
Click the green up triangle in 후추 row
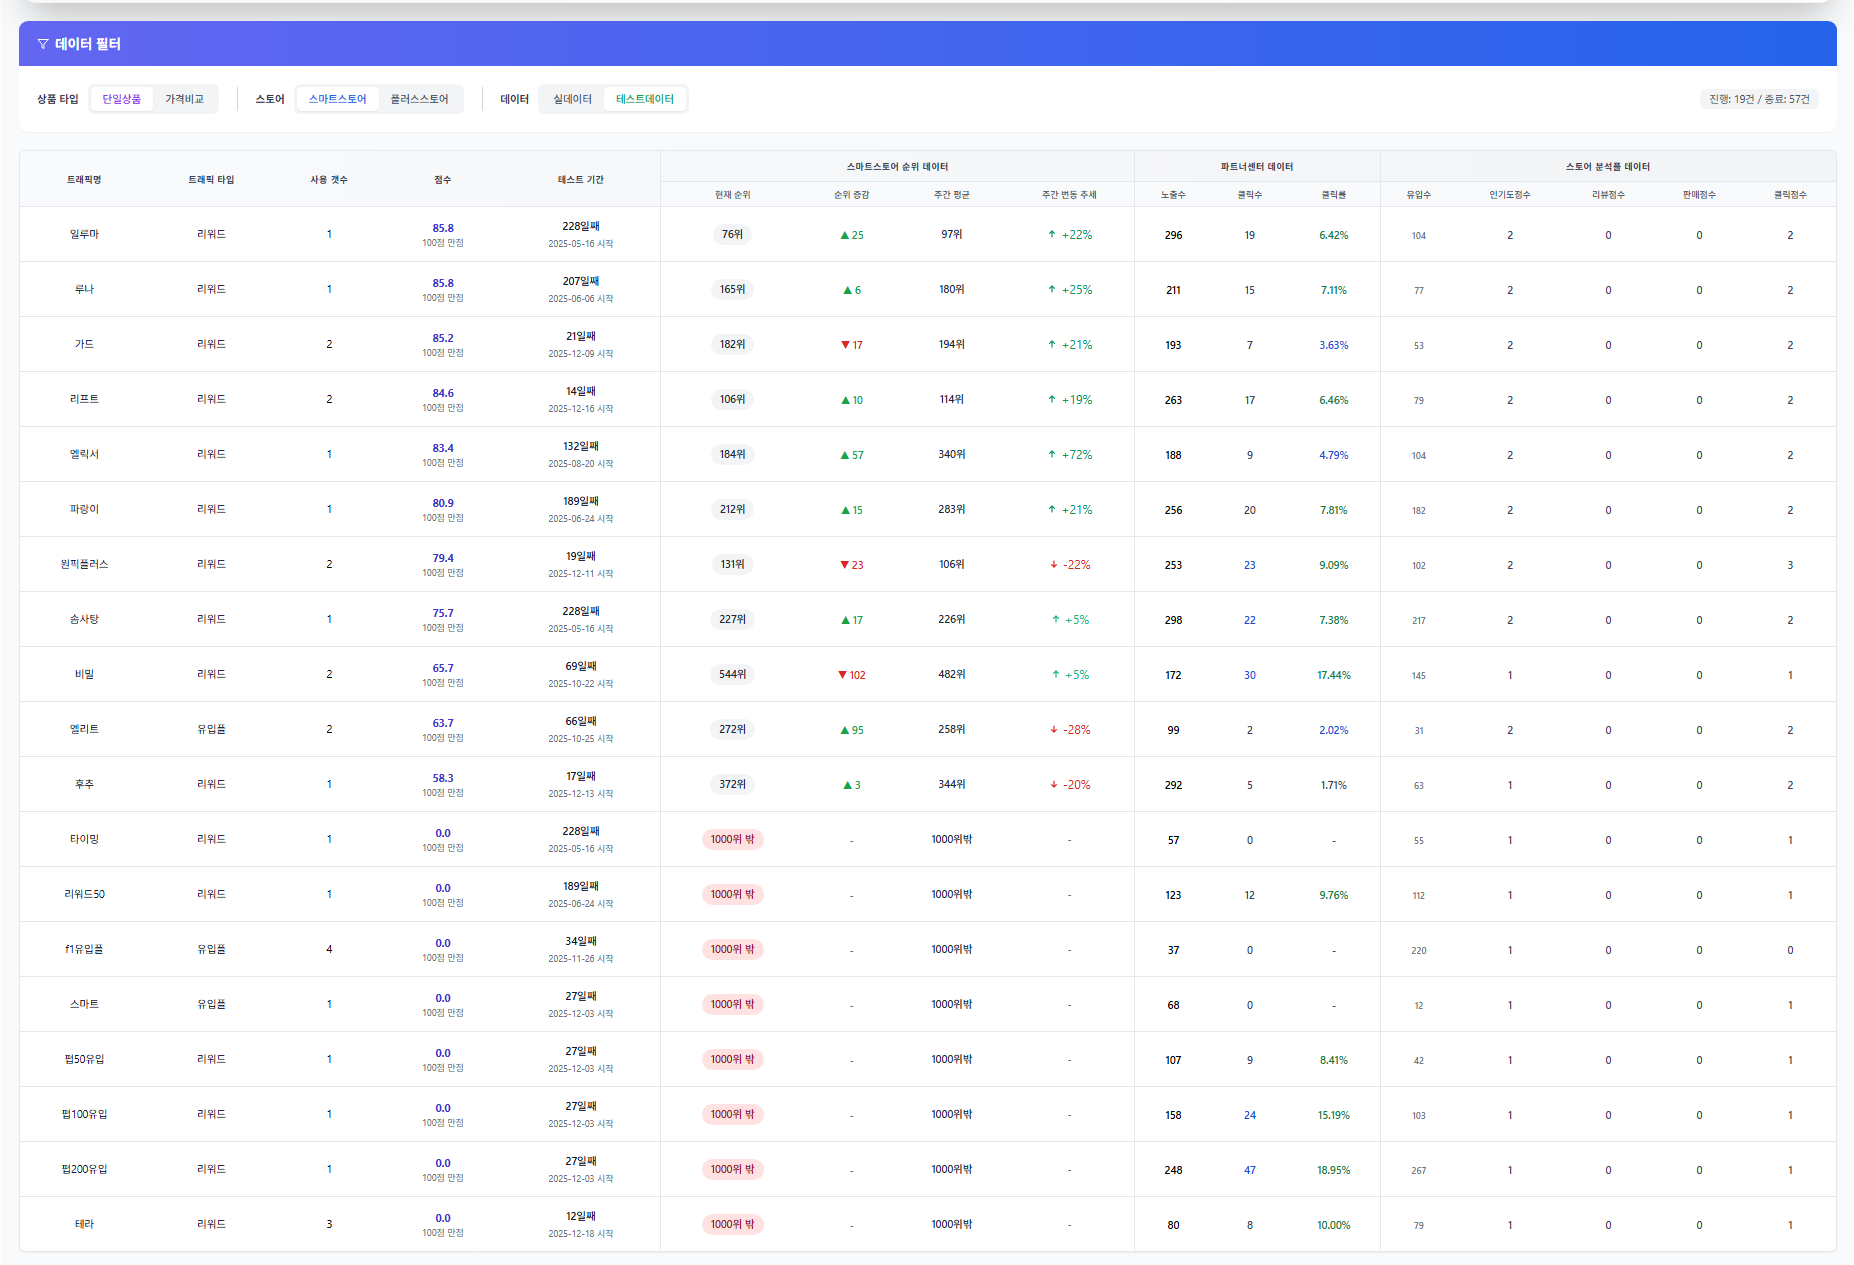coord(847,785)
